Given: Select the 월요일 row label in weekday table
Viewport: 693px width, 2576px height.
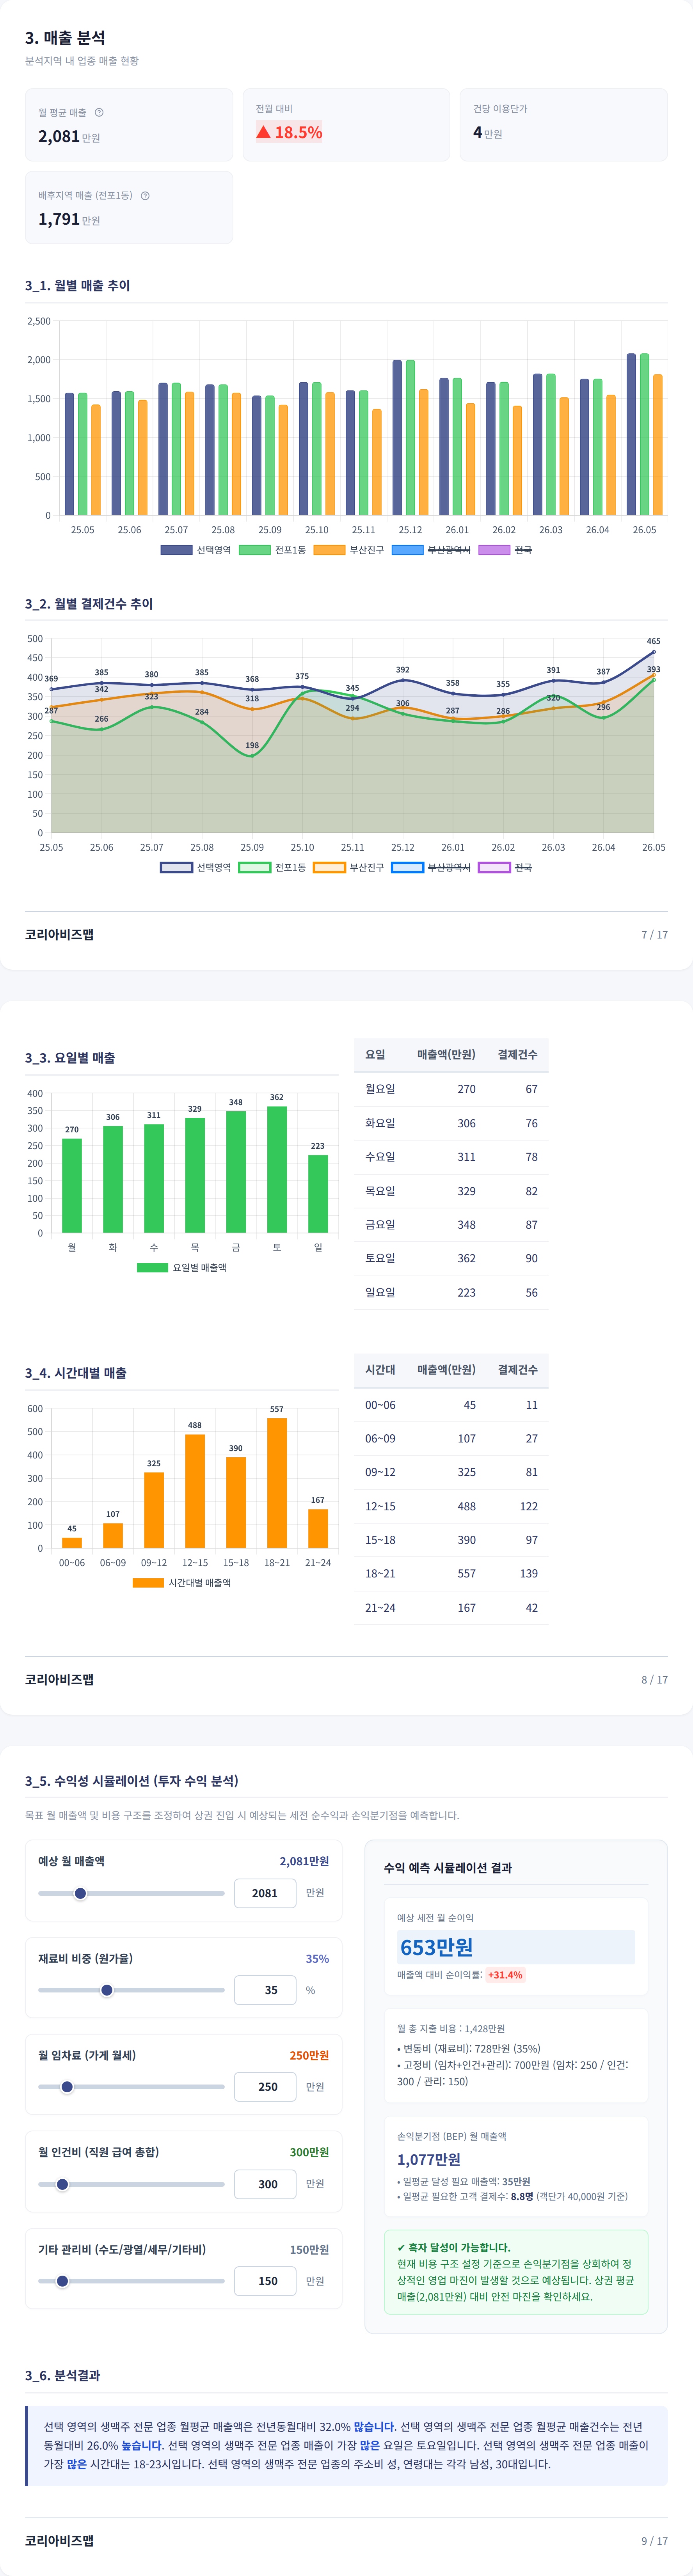Looking at the screenshot, I should point(380,1089).
